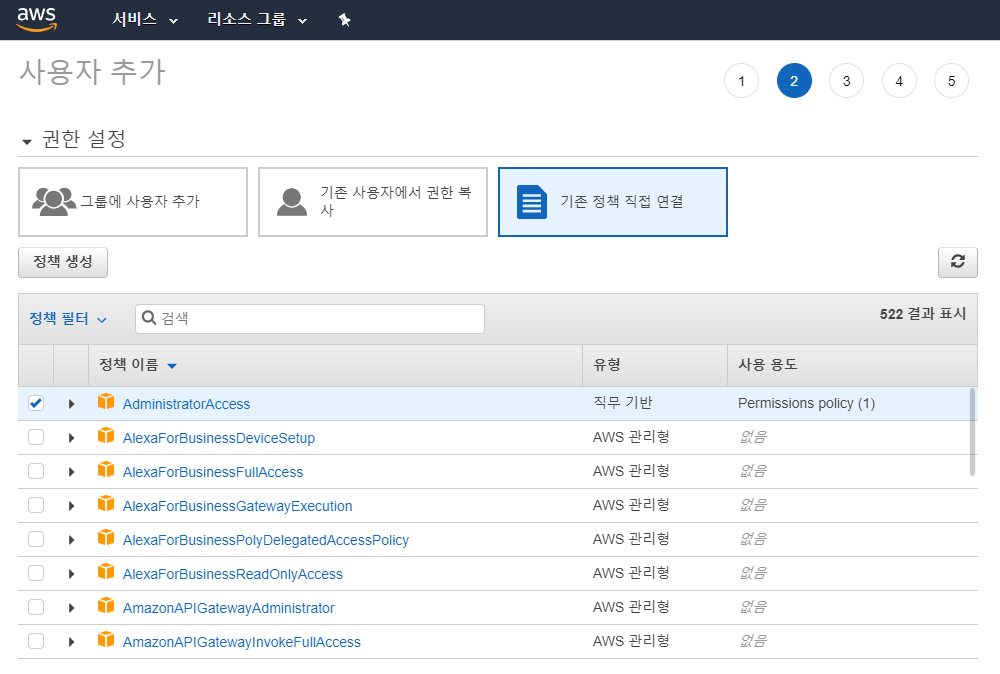Click the single user copy-permissions icon
The image size is (1000, 674).
292,201
